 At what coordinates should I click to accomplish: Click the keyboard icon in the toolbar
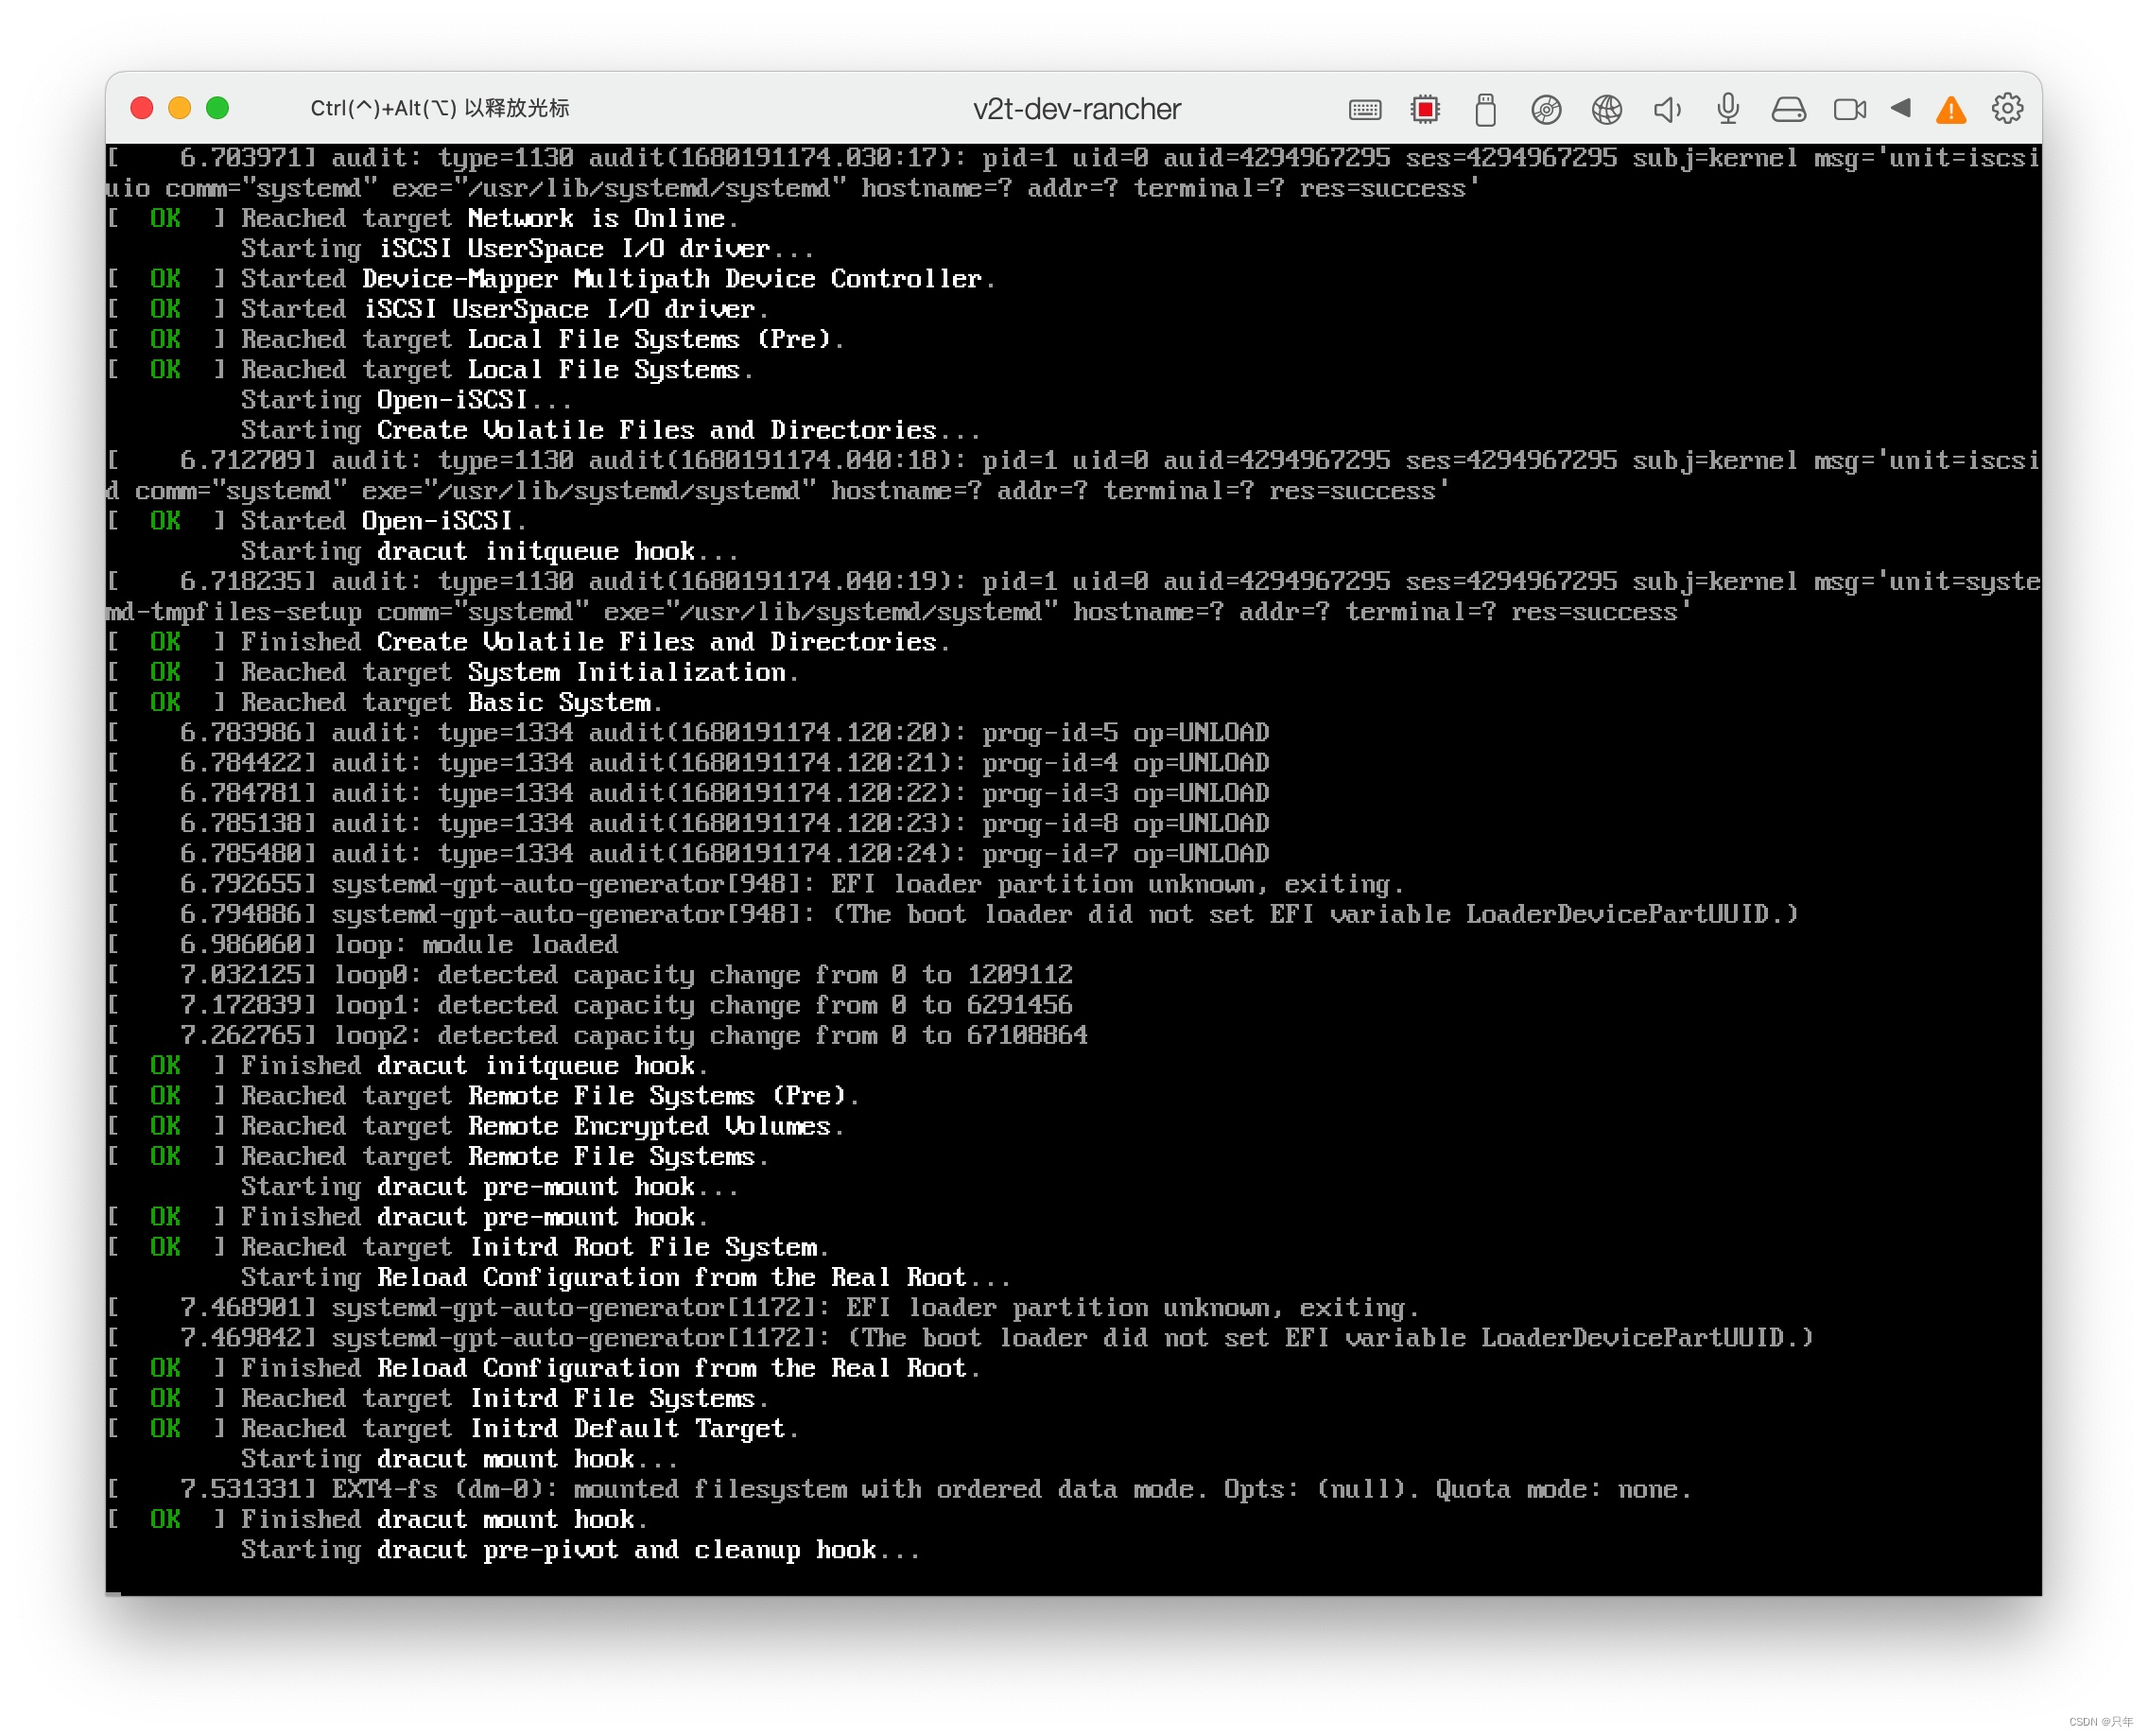tap(1364, 109)
